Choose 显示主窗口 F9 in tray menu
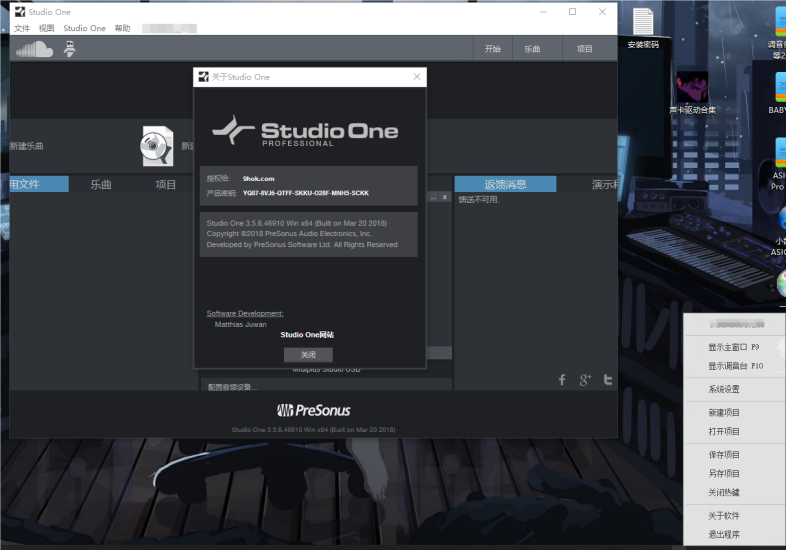Screen dimensions: 786x550 point(733,347)
